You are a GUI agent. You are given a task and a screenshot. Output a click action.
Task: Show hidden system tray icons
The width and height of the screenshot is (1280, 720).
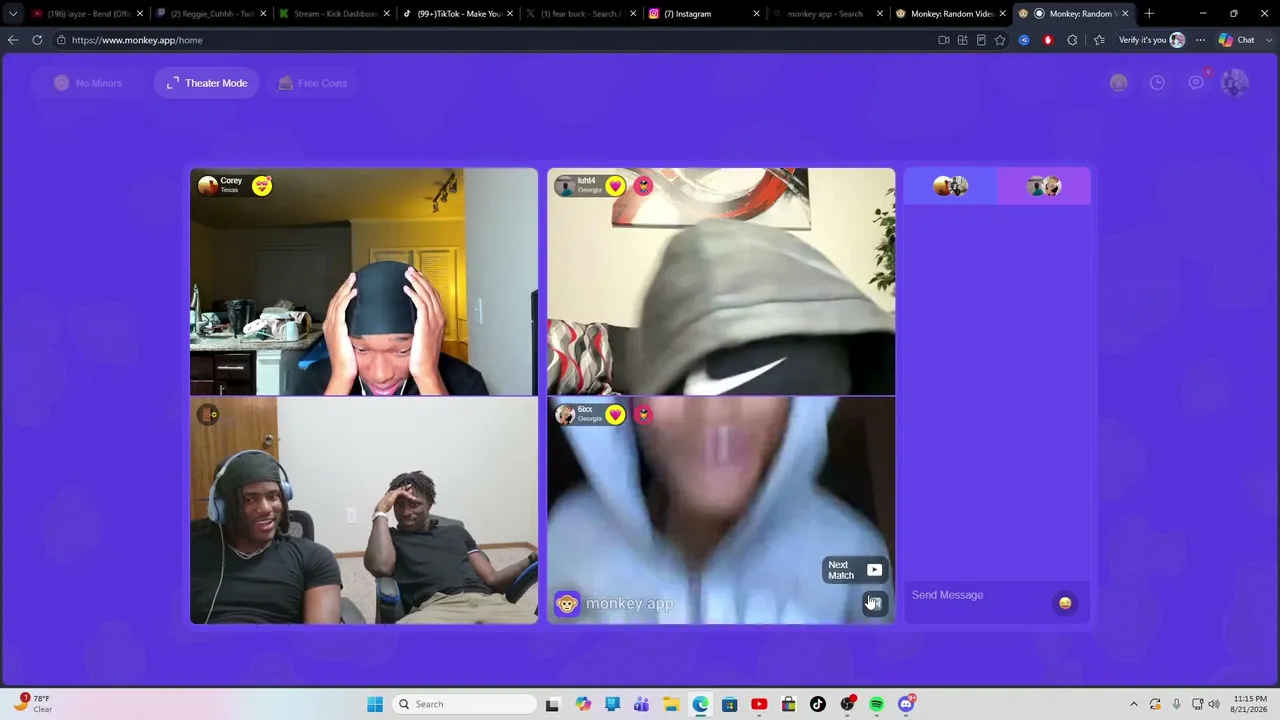[x=1133, y=704]
